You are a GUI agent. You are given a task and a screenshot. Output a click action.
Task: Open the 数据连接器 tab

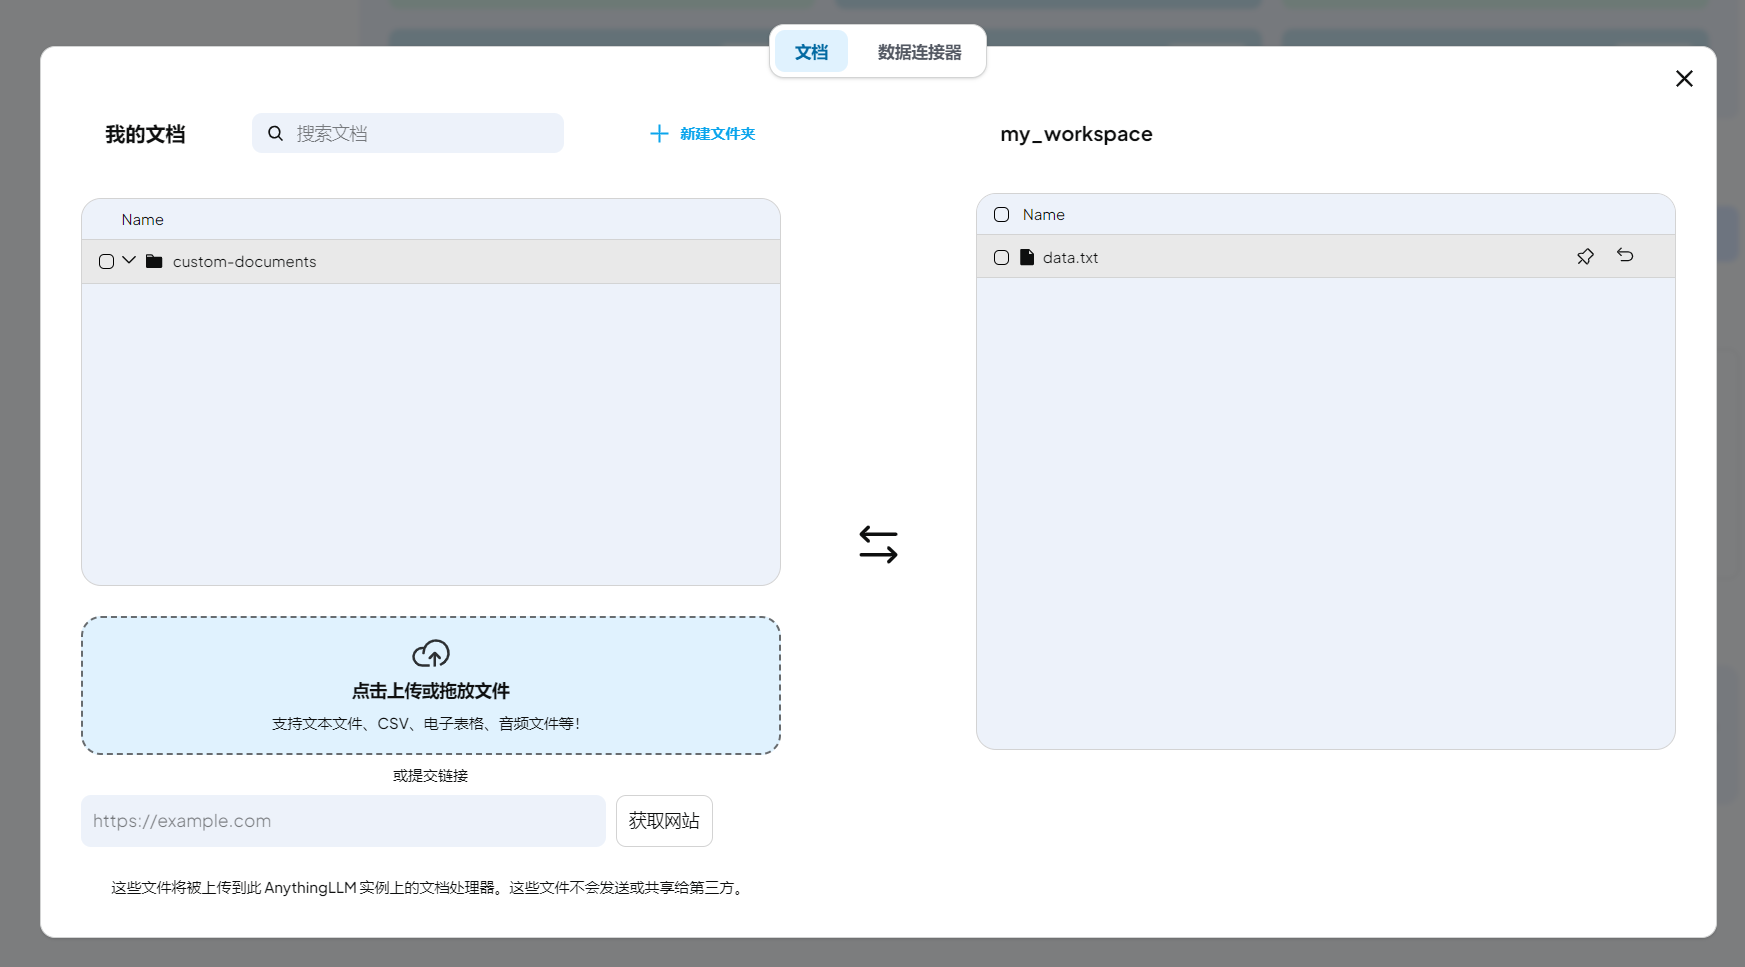919,52
